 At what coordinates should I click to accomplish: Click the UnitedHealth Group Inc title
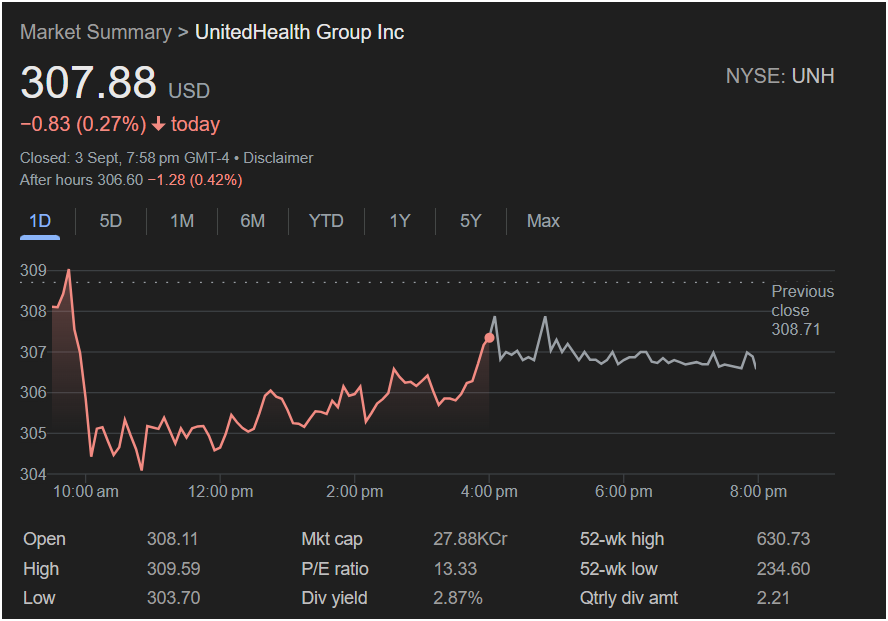coord(300,32)
